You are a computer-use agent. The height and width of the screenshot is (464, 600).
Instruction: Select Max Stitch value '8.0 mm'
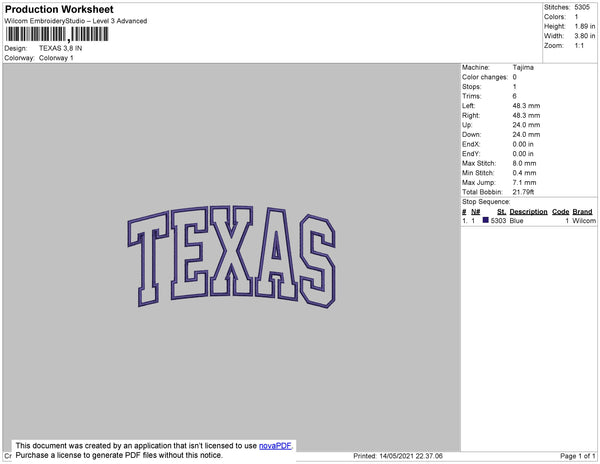[524, 163]
